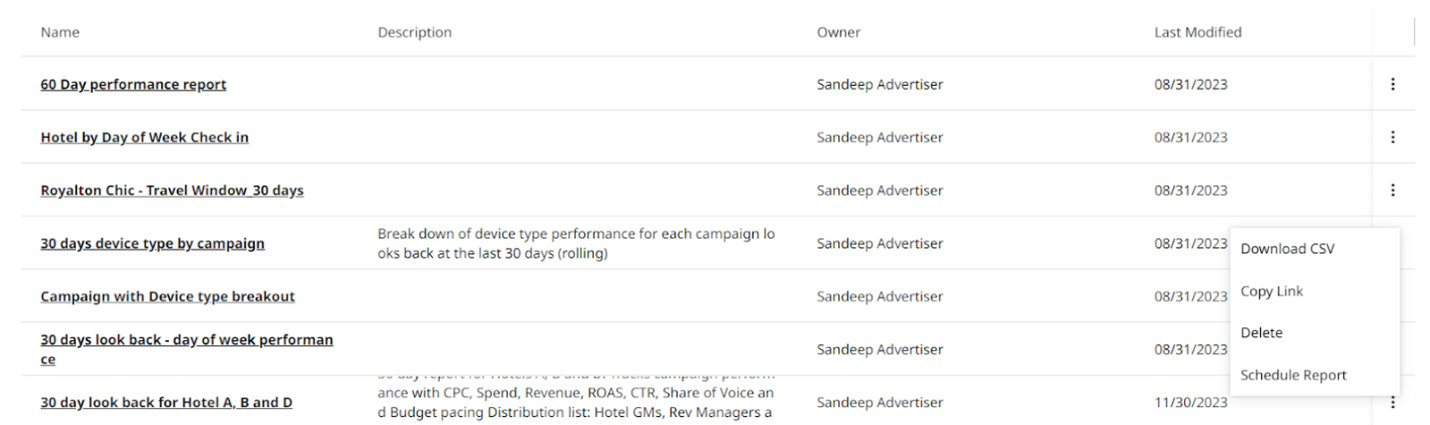This screenshot has width=1430, height=425.
Task: Open Hotel by Day of Week Check in report
Action: pyautogui.click(x=144, y=138)
